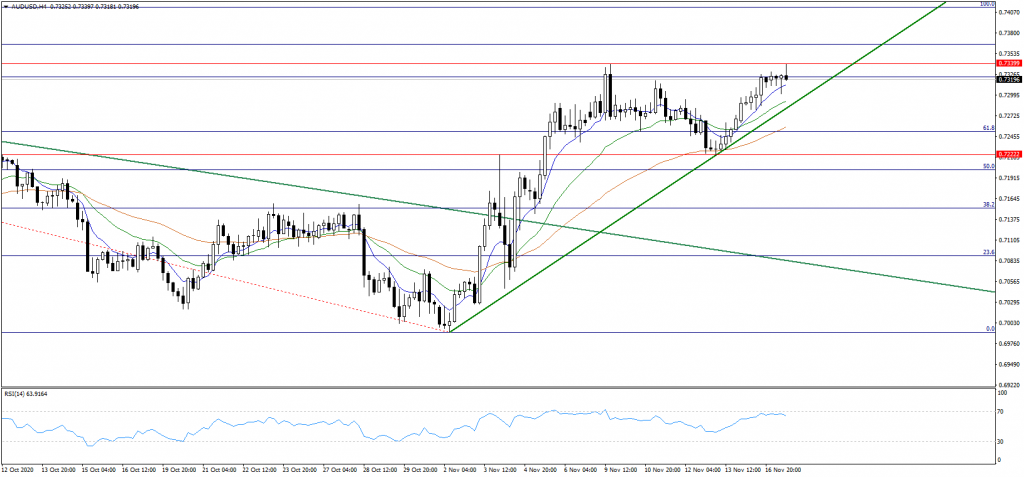Select the 38.2 Fibonacci level label
The image size is (1024, 477).
(x=987, y=205)
